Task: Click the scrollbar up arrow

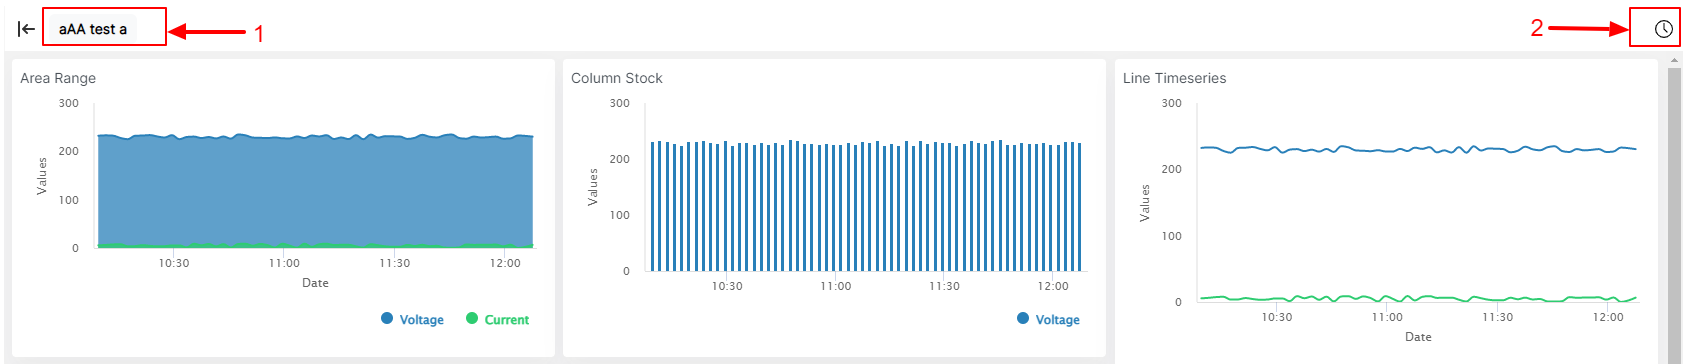Action: (x=1674, y=62)
